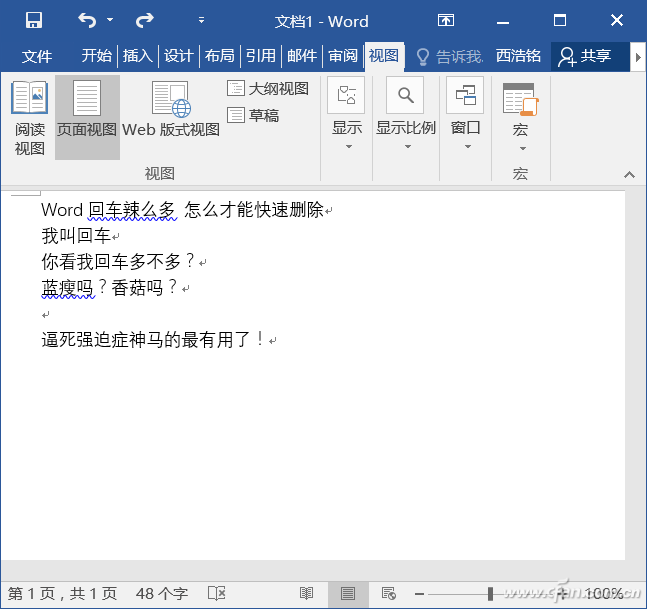This screenshot has width=647, height=609.
Task: Click the zoom slider in status bar
Action: pos(490,593)
